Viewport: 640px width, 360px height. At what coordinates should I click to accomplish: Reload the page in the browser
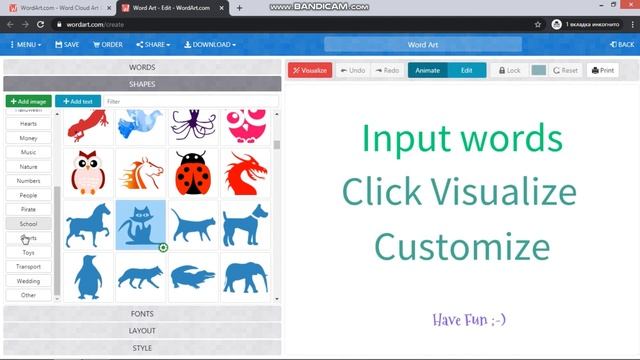coord(40,24)
